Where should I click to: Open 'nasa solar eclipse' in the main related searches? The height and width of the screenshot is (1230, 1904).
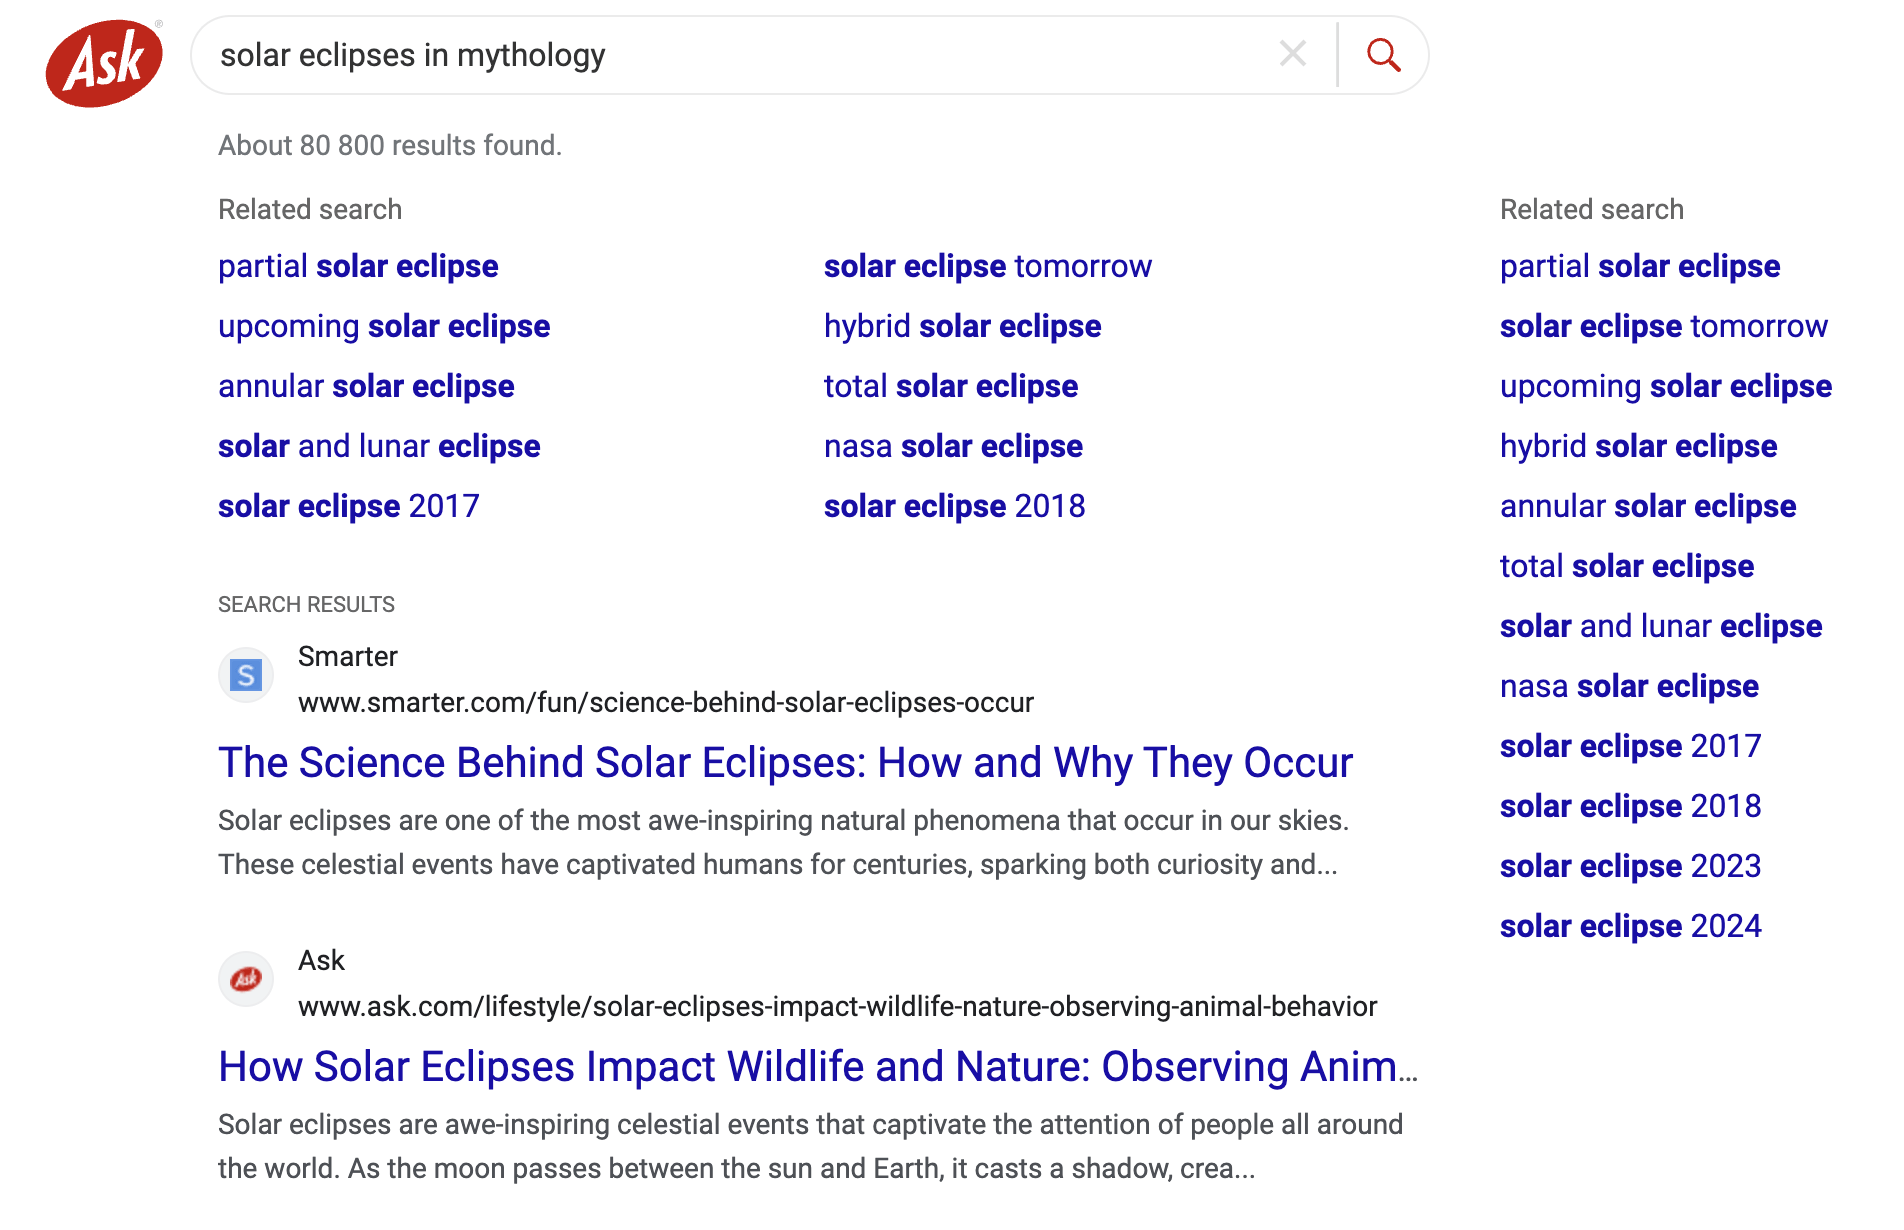(953, 447)
